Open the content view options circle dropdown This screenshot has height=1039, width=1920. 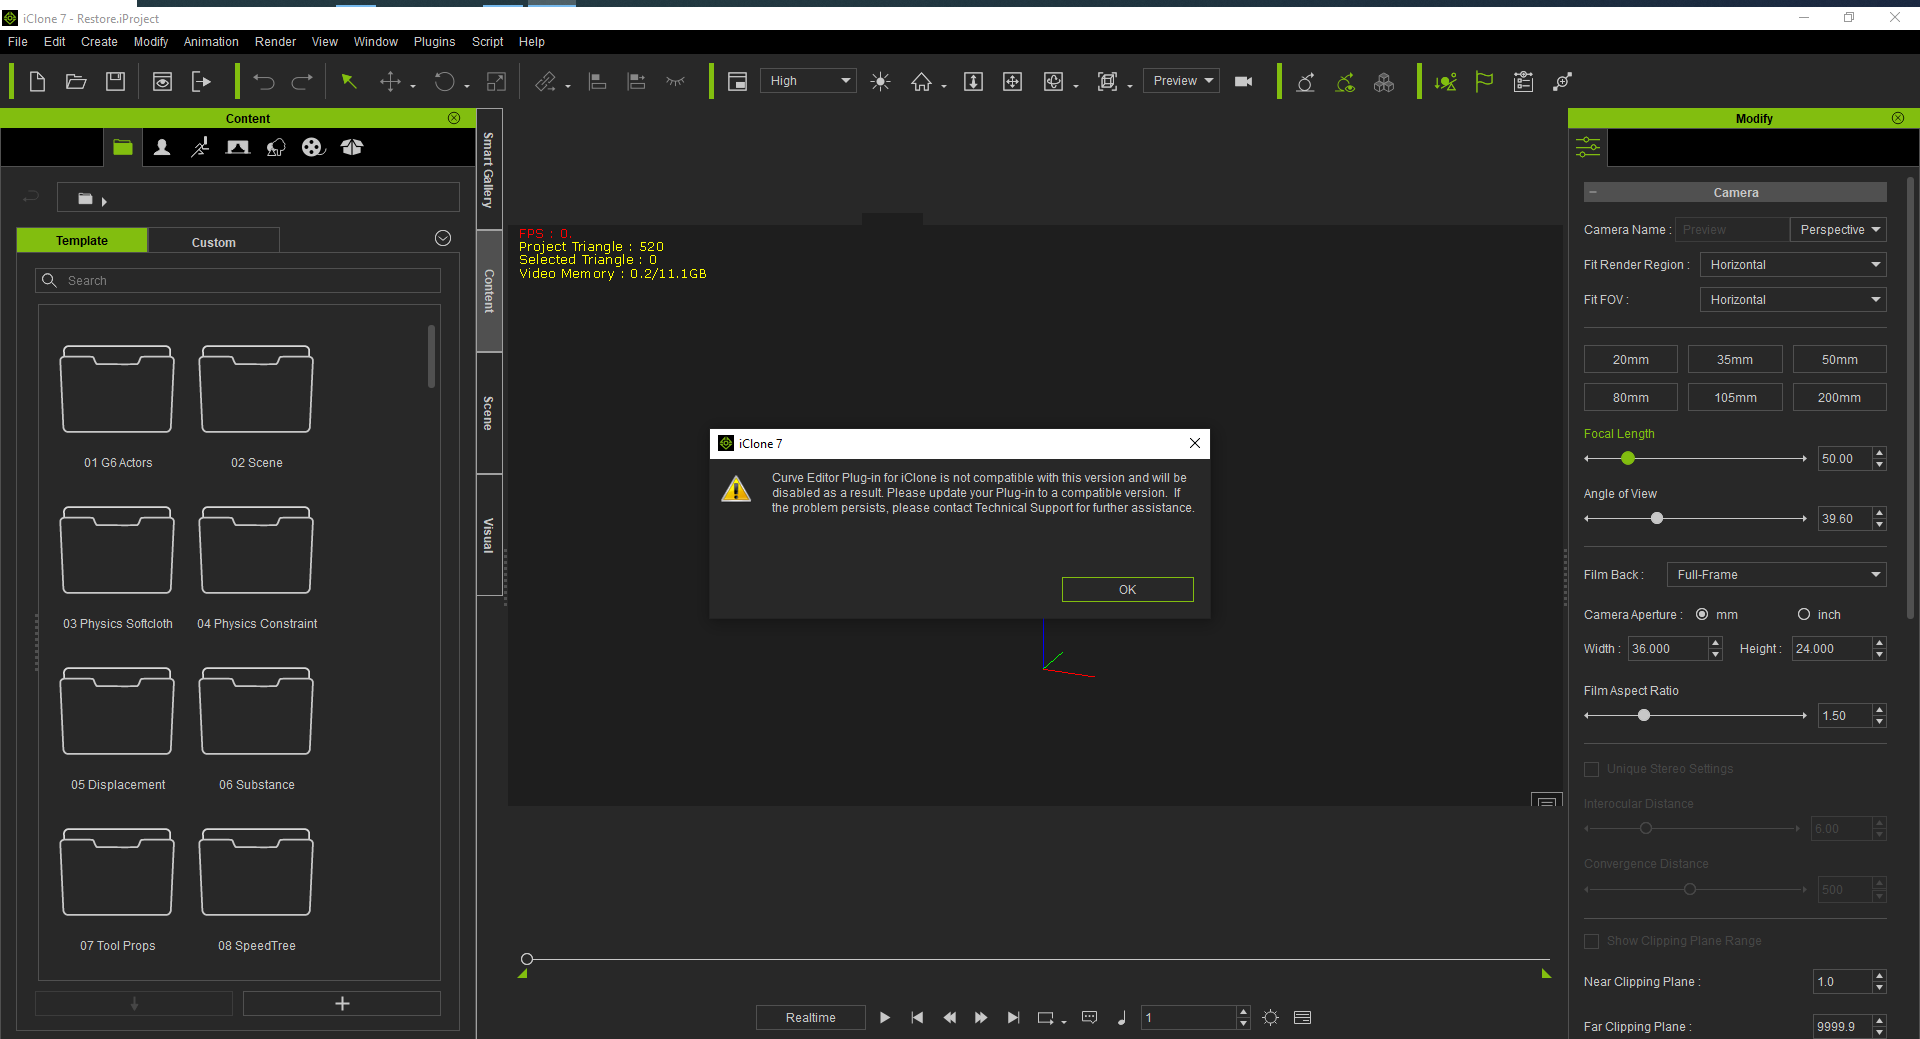(443, 238)
